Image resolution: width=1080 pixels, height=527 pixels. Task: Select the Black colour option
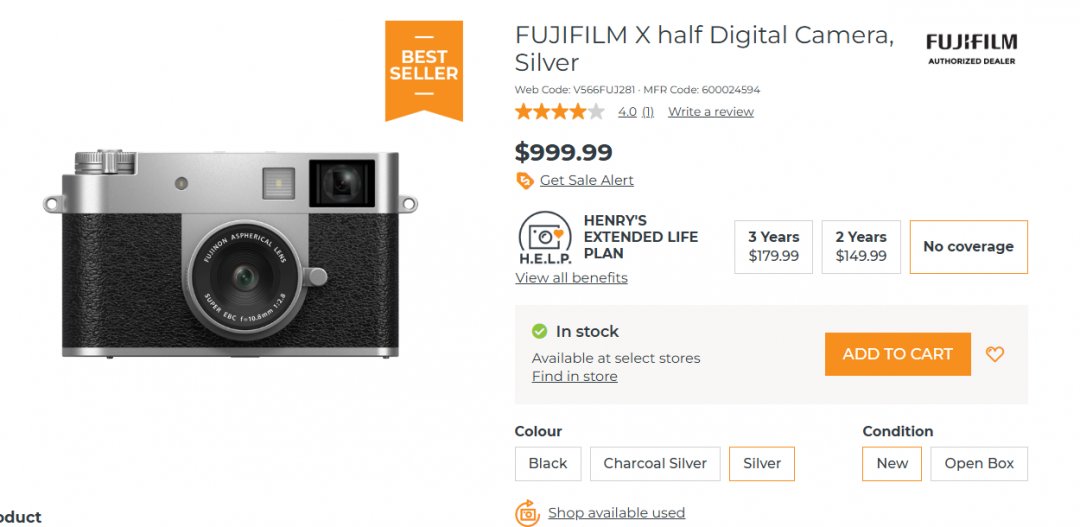tap(547, 463)
